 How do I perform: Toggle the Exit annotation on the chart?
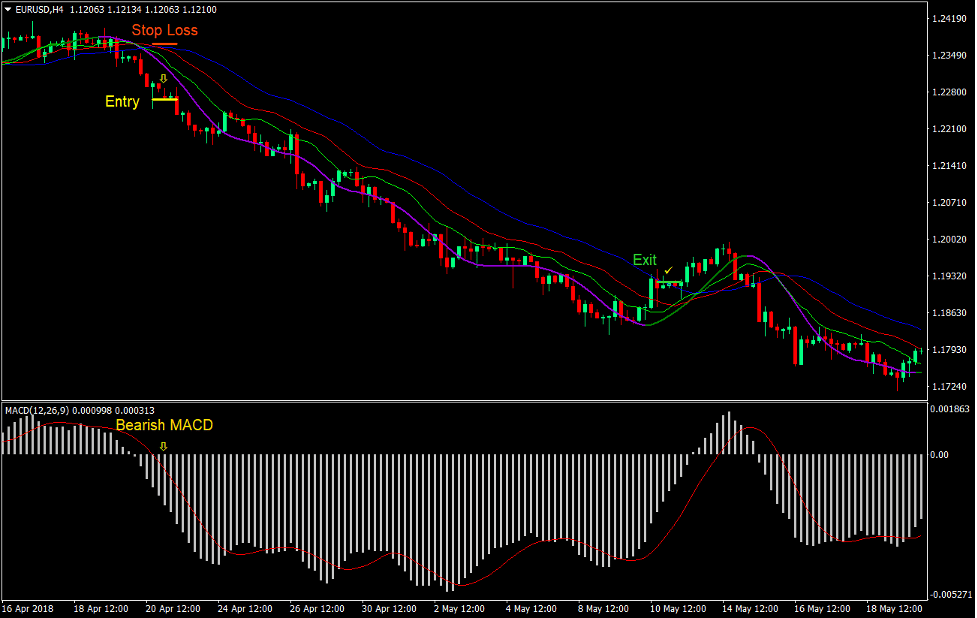[x=646, y=258]
